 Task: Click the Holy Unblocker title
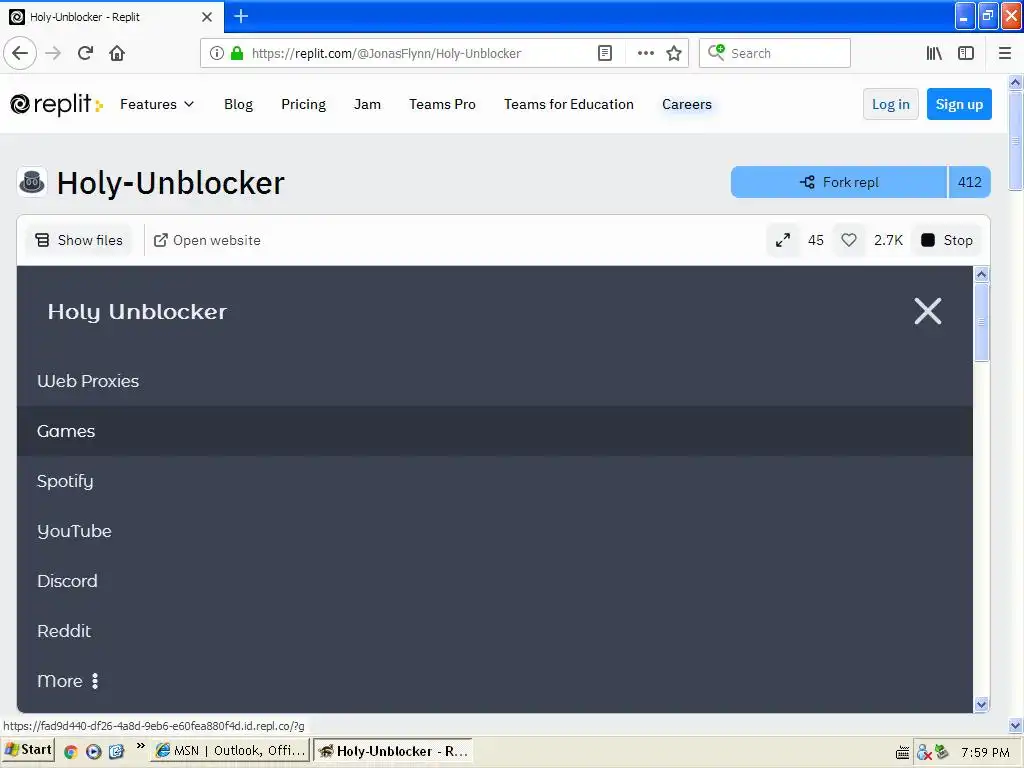137,312
